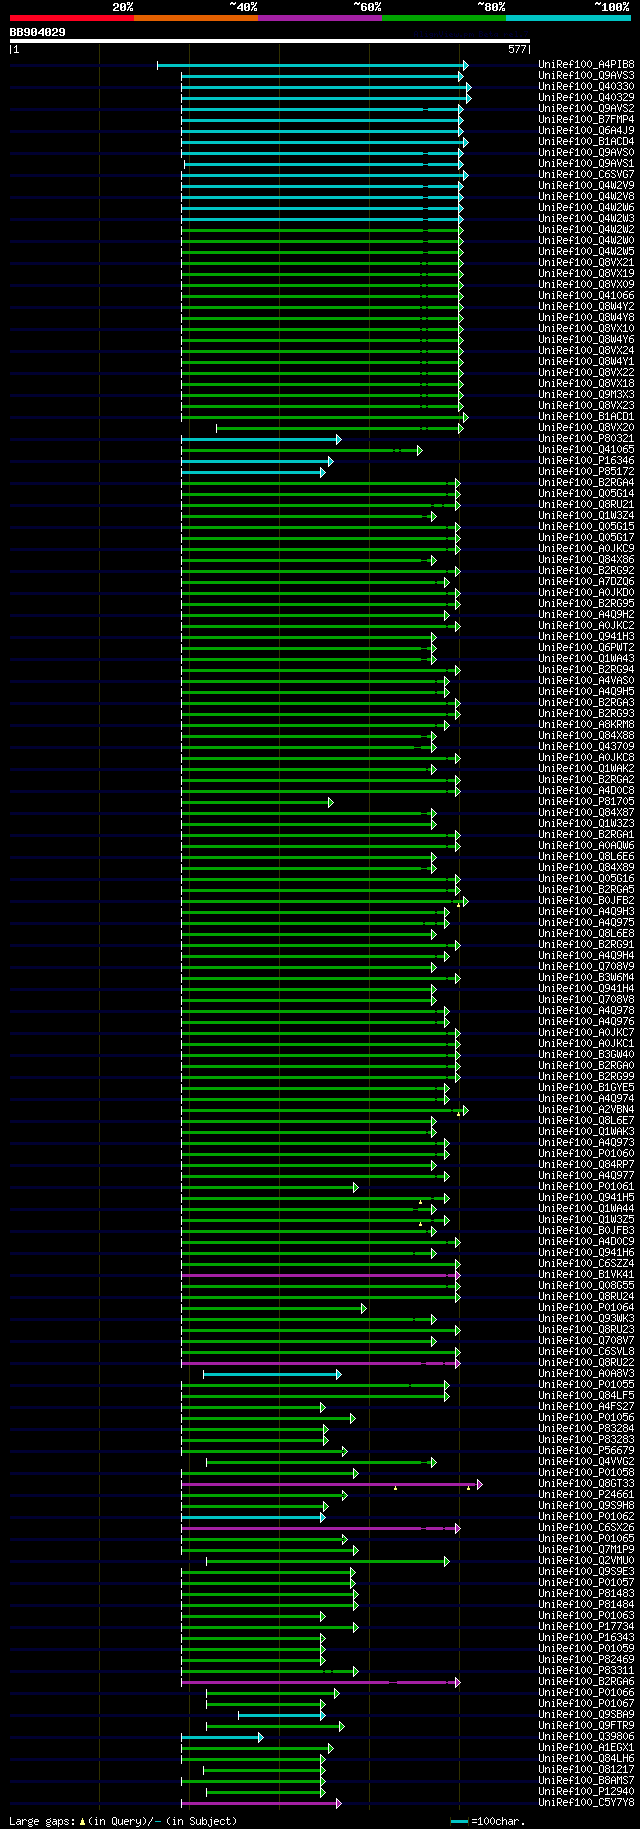The image size is (640, 1829).
Task: Select the UniRef100_B2RGA4 label
Action: 586,483
